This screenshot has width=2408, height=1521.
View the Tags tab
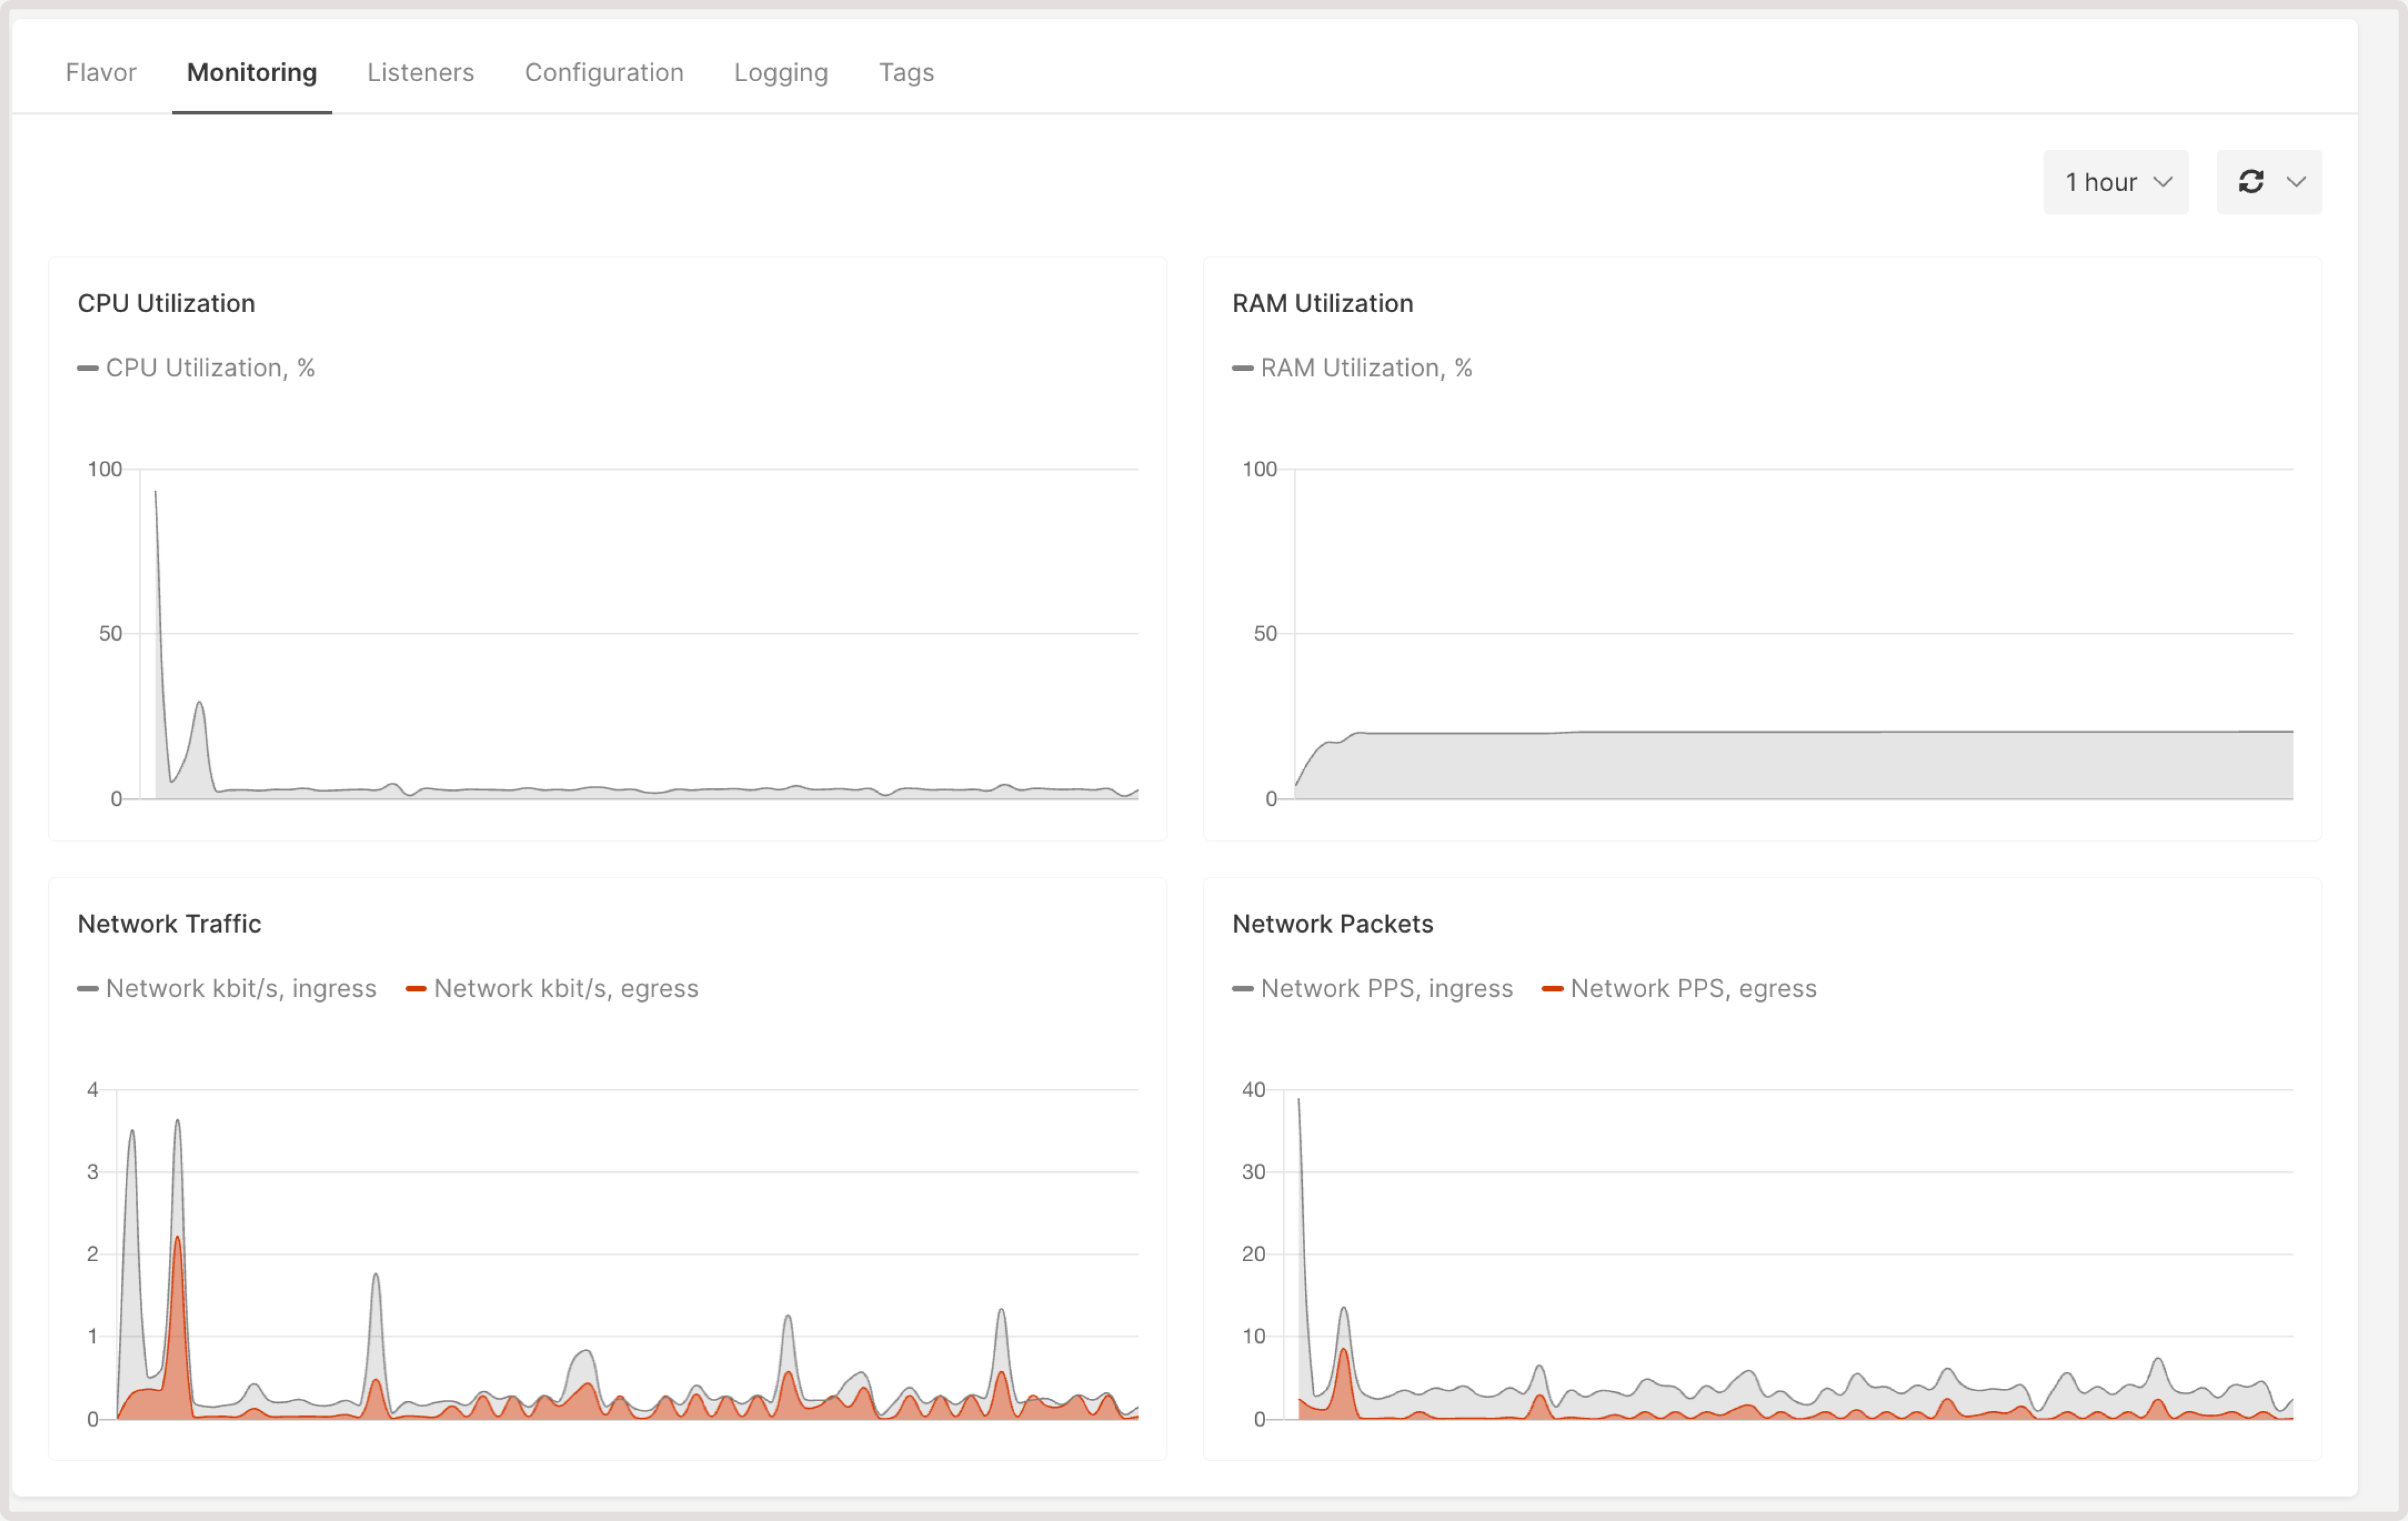point(906,72)
